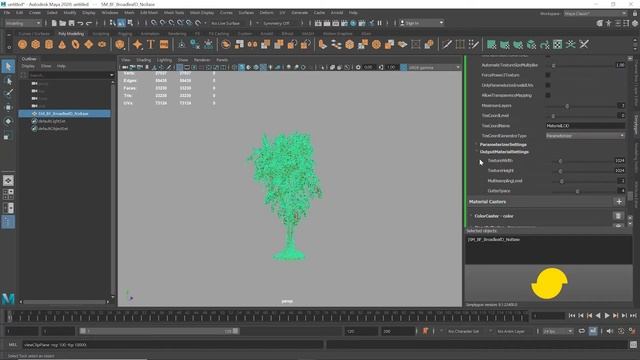
Task: Open viewport Lighting menu
Action: pyautogui.click(x=164, y=60)
